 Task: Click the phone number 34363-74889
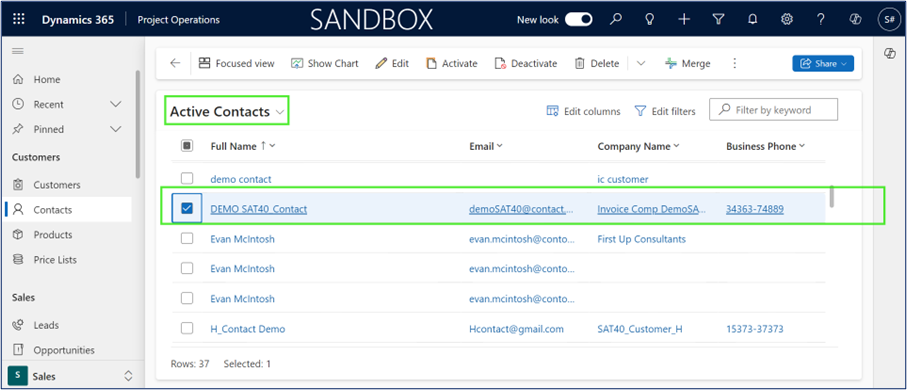[755, 209]
